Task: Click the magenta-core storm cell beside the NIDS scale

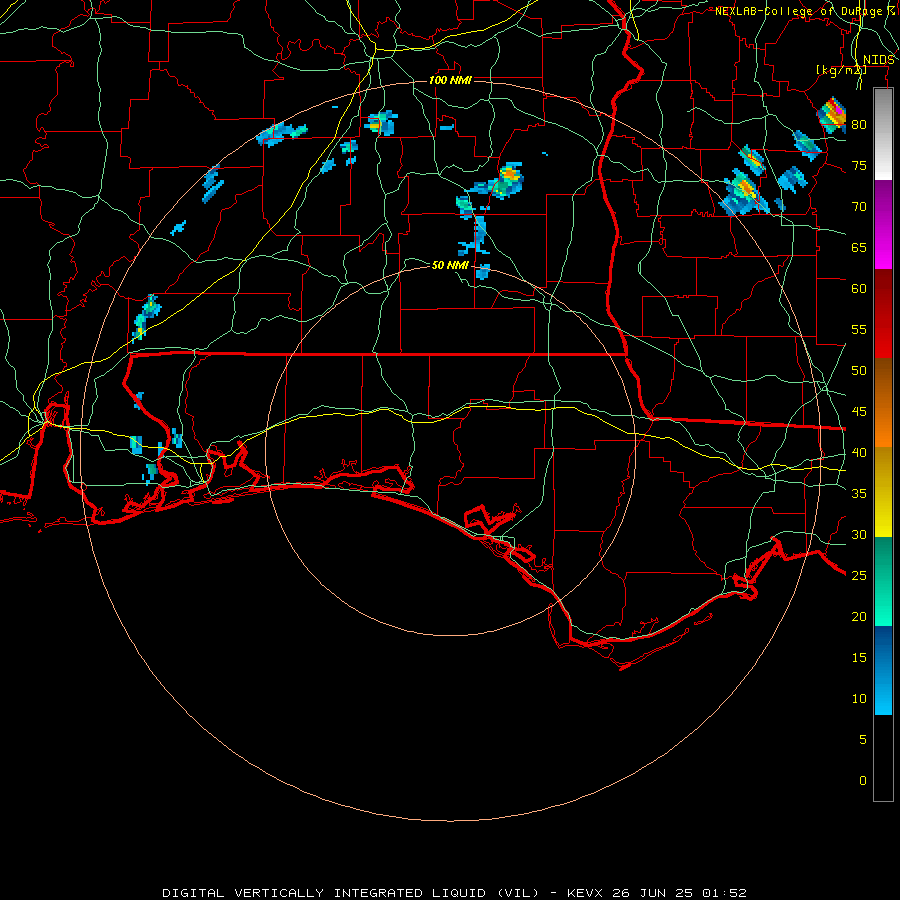Action: click(832, 115)
